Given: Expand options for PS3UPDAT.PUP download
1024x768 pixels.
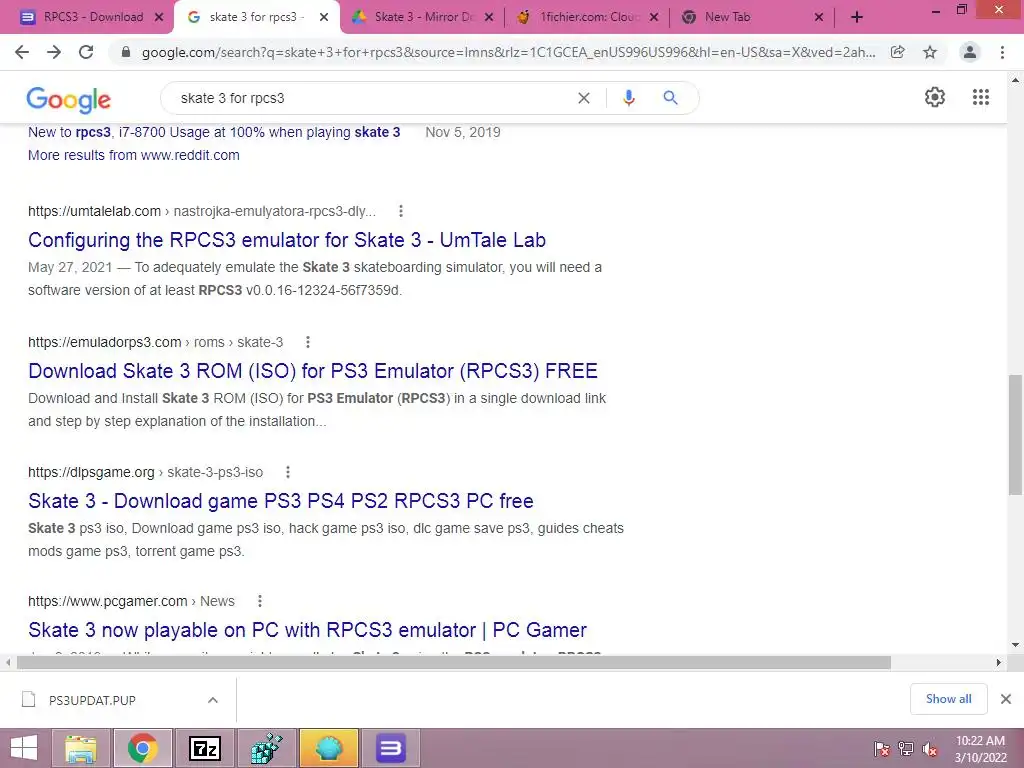Looking at the screenshot, I should click(213, 700).
